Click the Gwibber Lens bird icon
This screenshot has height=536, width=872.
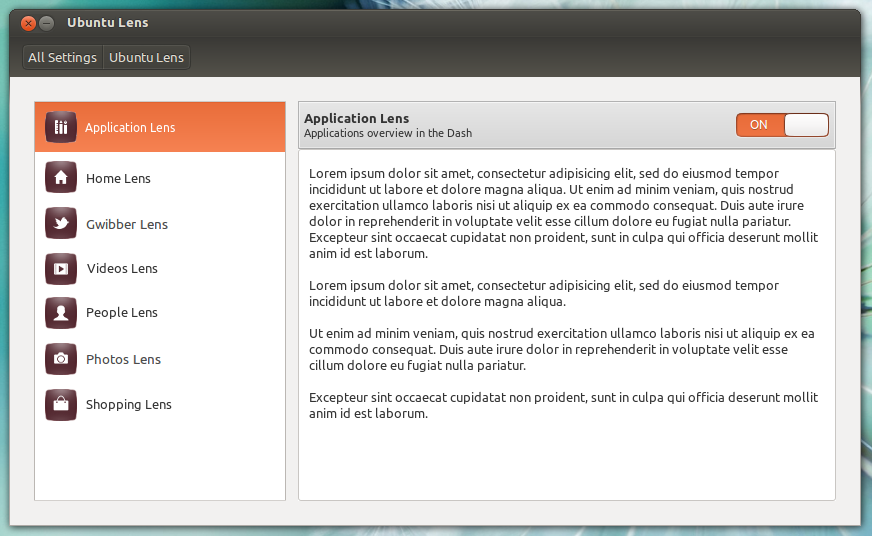[61, 224]
